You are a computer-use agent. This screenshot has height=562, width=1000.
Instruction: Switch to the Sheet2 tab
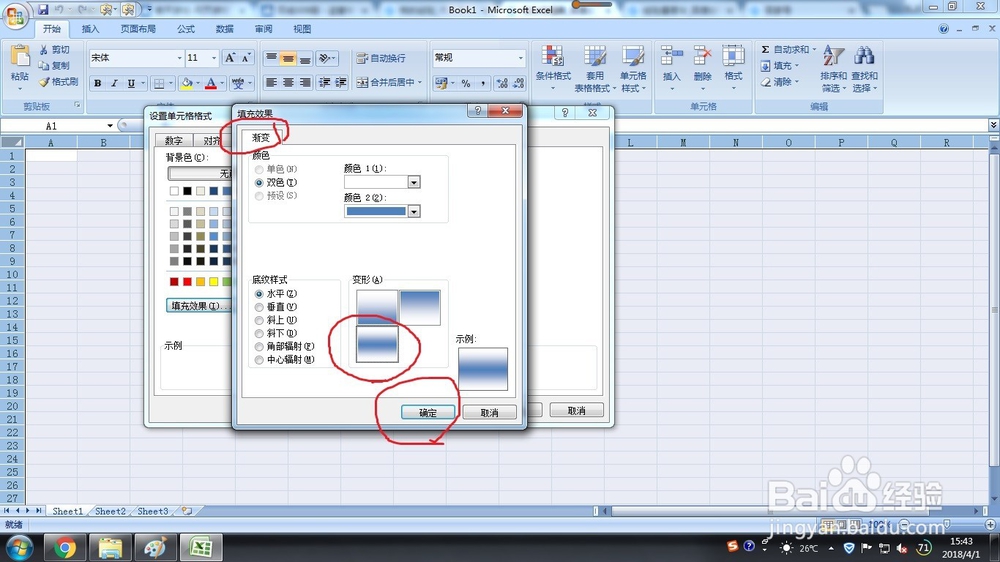click(110, 511)
